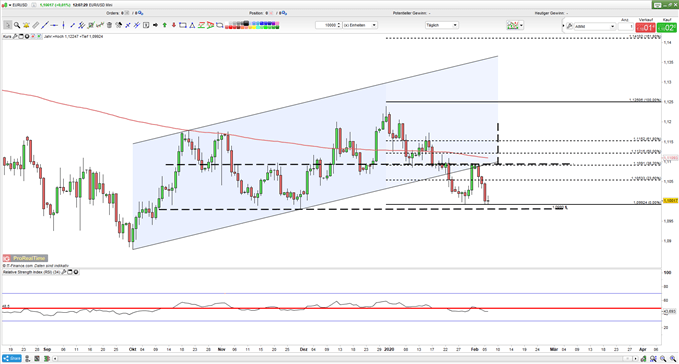Activate the magnifier zoom tool
The width and height of the screenshot is (679, 364).
(x=17, y=25)
